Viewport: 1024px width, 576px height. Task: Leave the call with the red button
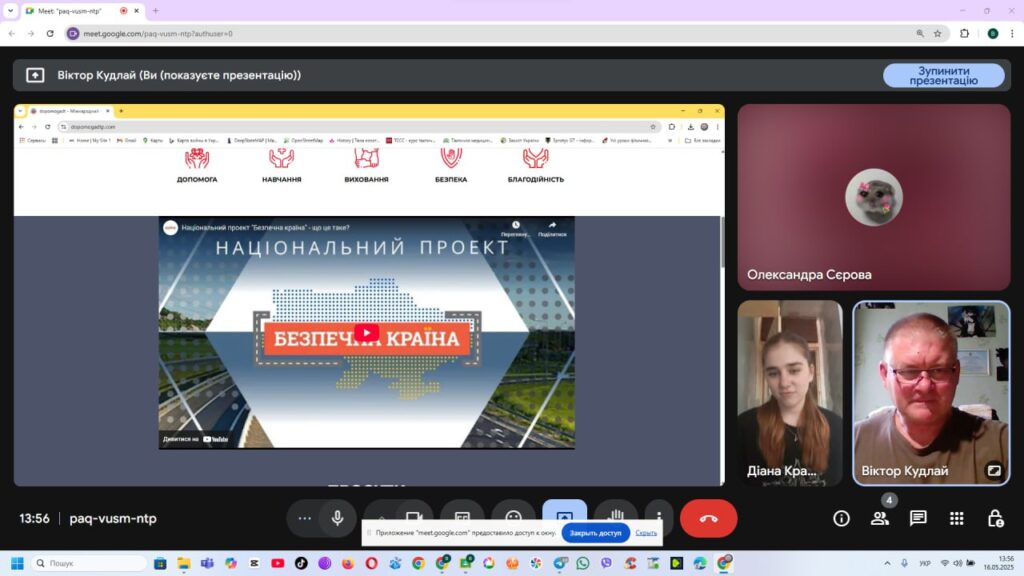point(709,519)
